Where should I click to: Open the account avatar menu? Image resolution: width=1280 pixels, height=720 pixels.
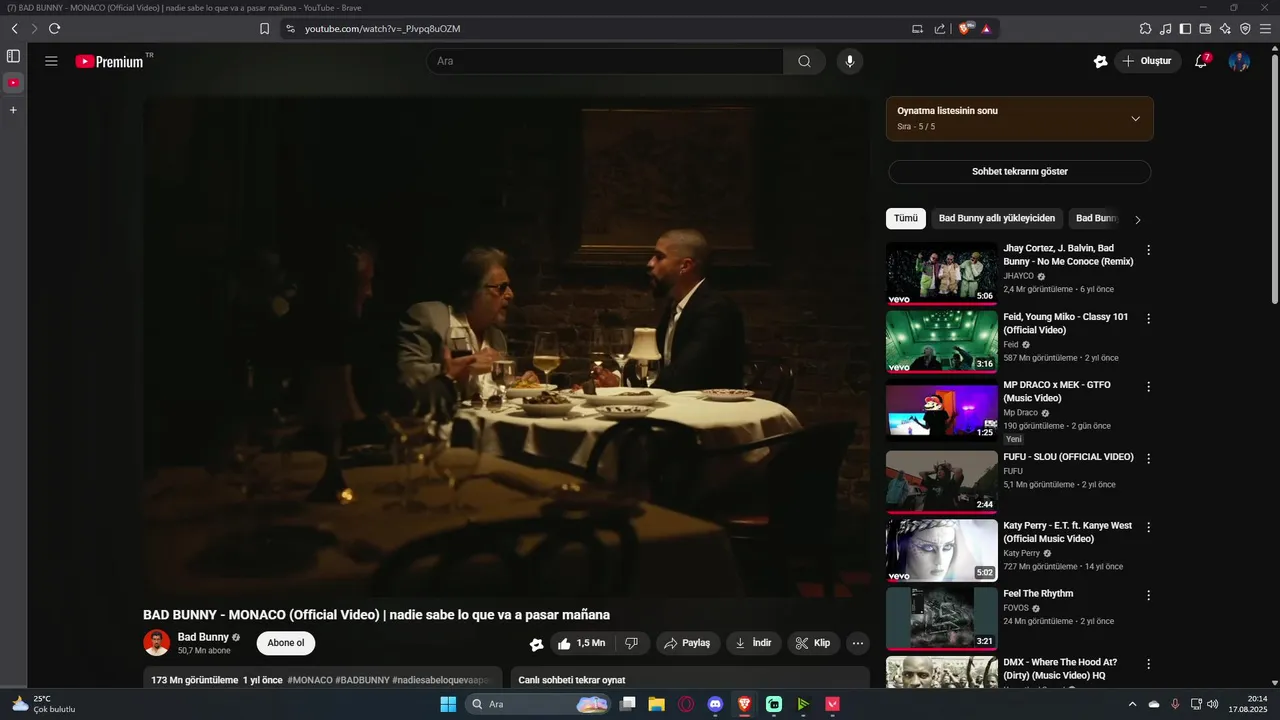[1239, 61]
